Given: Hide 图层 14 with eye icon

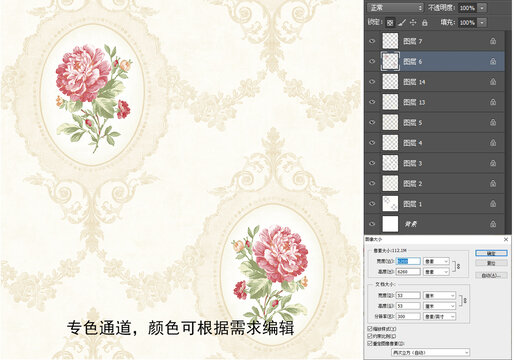Looking at the screenshot, I should tap(372, 82).
